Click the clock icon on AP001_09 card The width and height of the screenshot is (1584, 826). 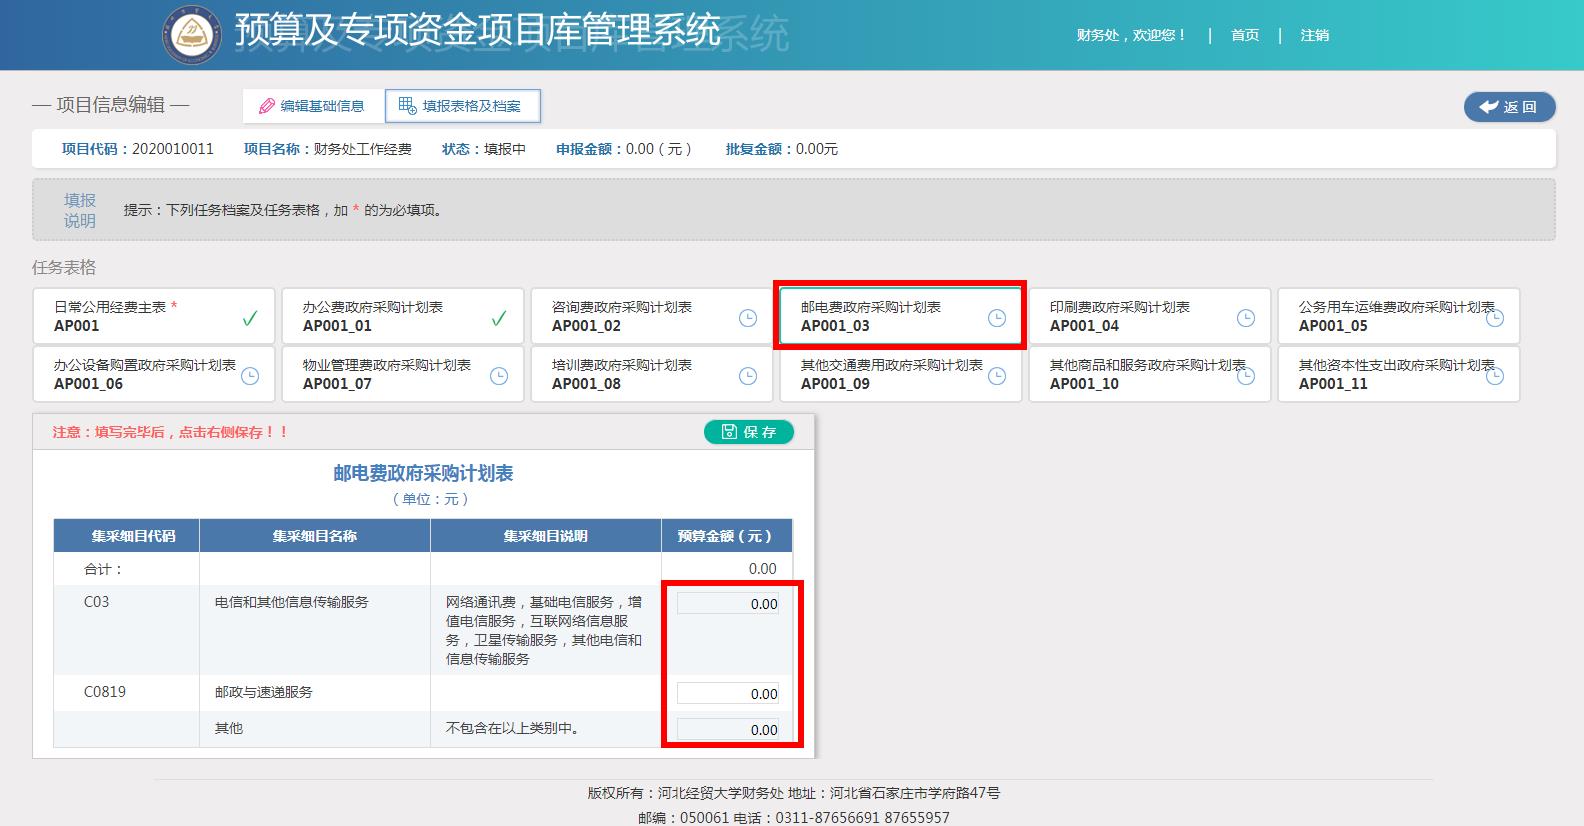(x=997, y=376)
